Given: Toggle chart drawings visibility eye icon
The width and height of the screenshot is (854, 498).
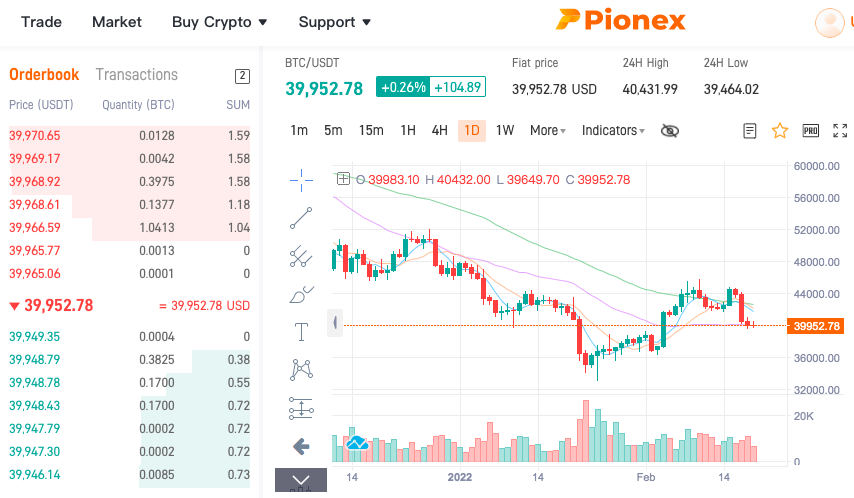Looking at the screenshot, I should pyautogui.click(x=669, y=131).
